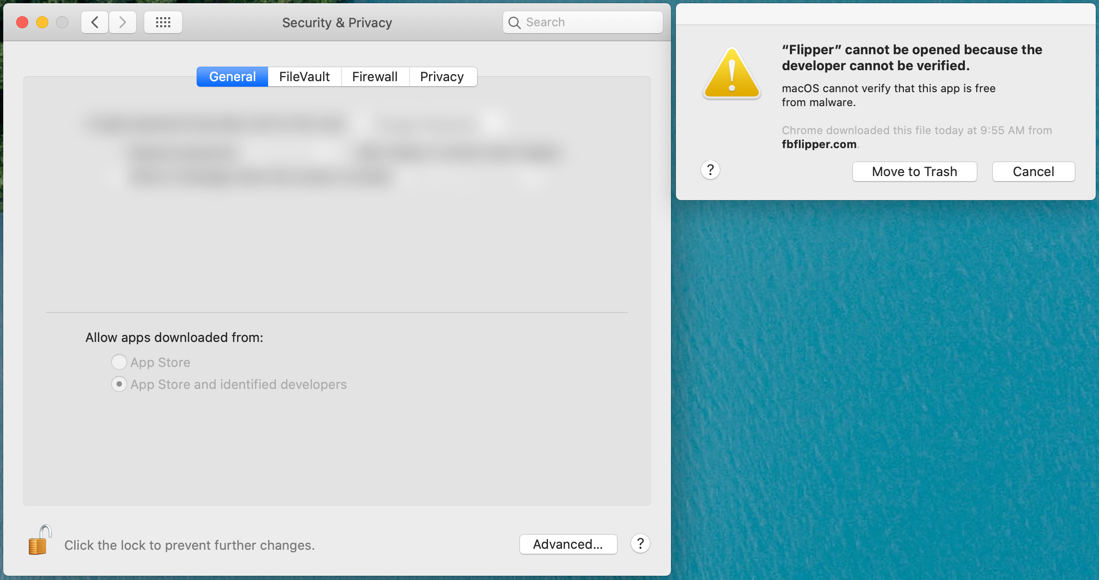Select App Store and identified developers option
This screenshot has height=580, width=1099.
pyautogui.click(x=119, y=385)
